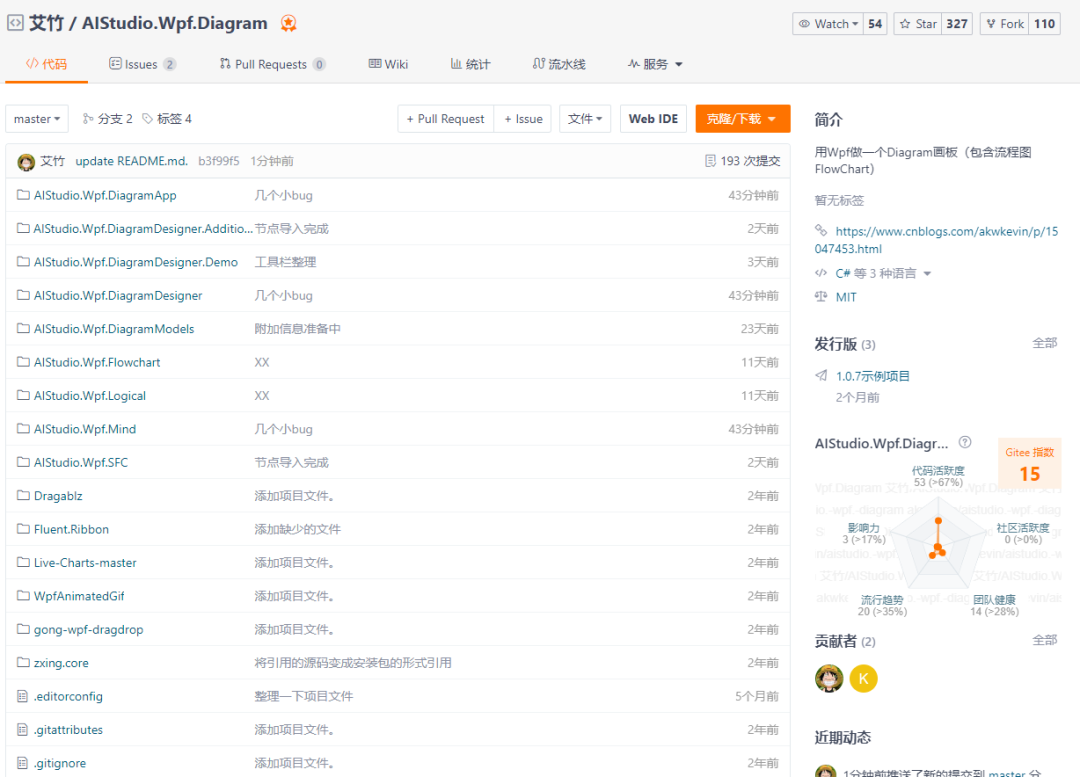Open the AIStudio.Wpf.SFC folder
The height and width of the screenshot is (777, 1080).
pyautogui.click(x=81, y=462)
